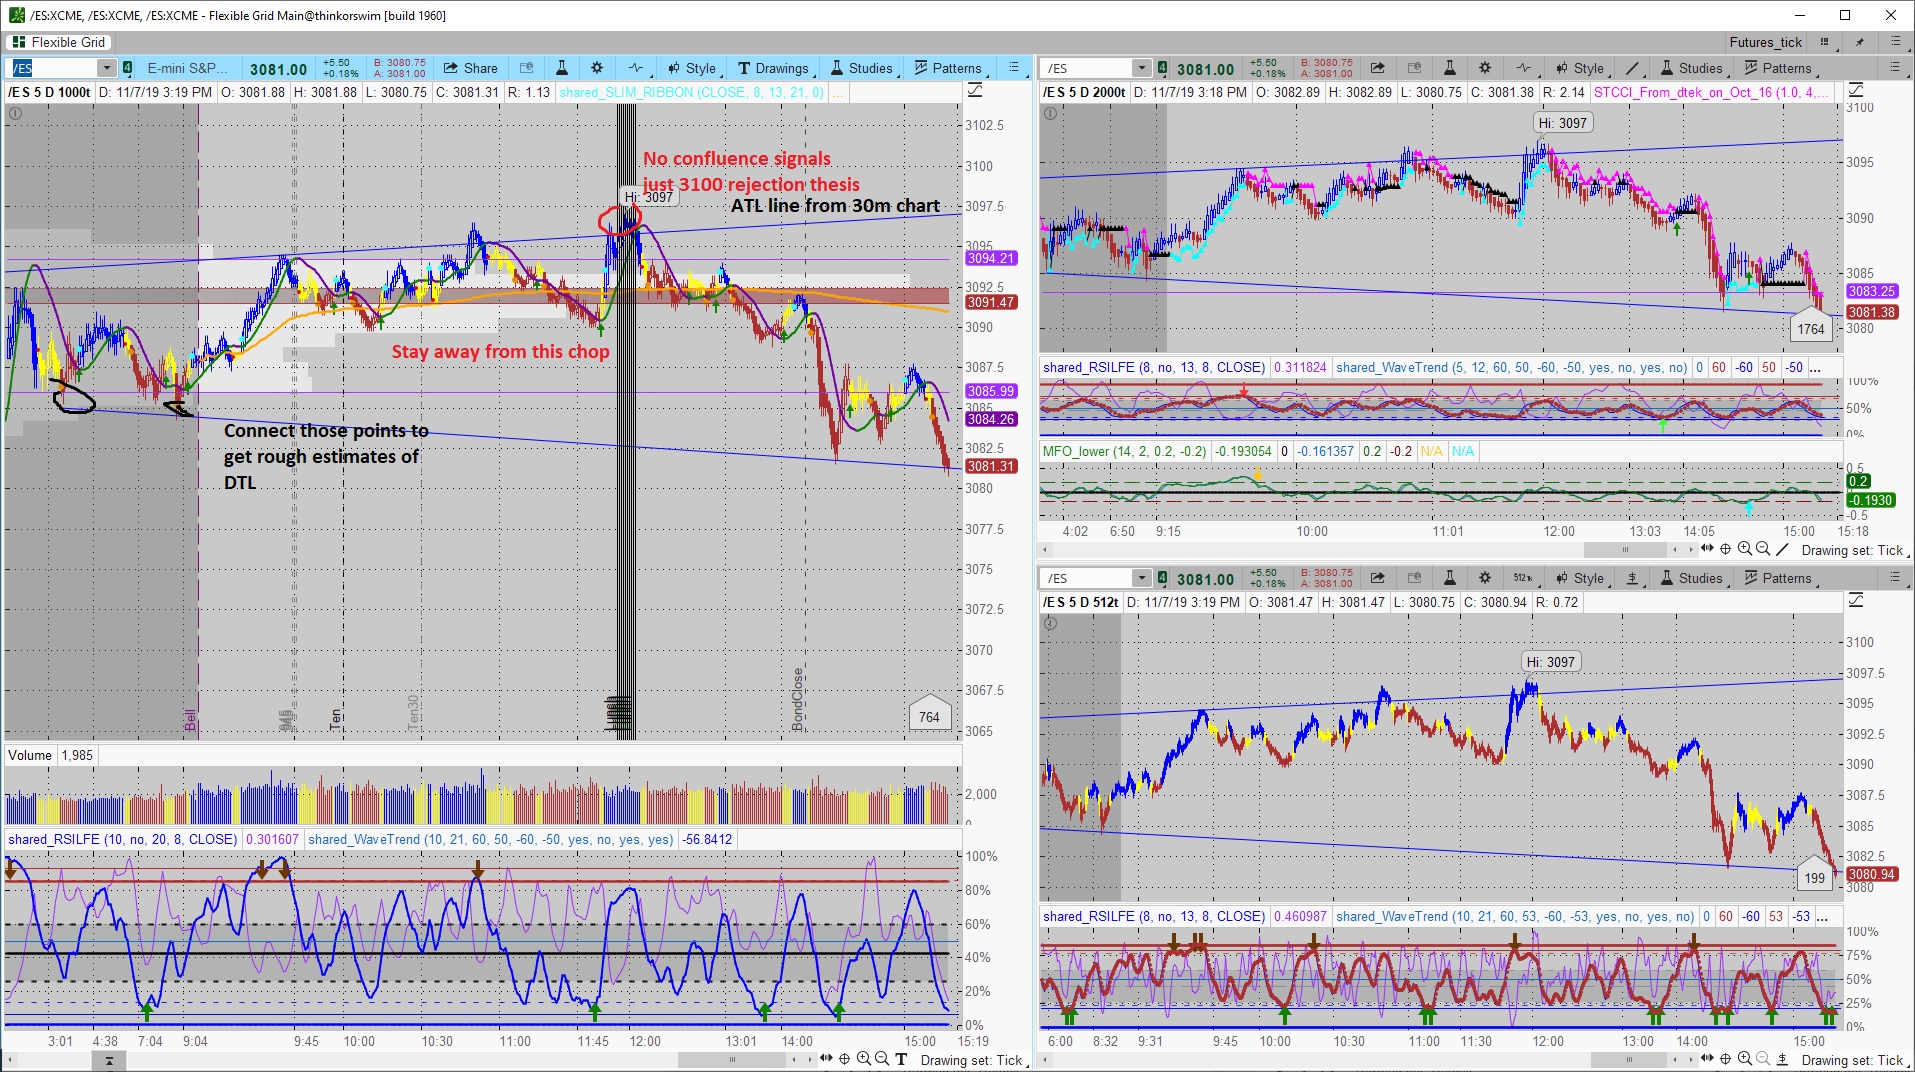
Task: Click scrollbar thumb below top-right chart
Action: coord(1625,549)
